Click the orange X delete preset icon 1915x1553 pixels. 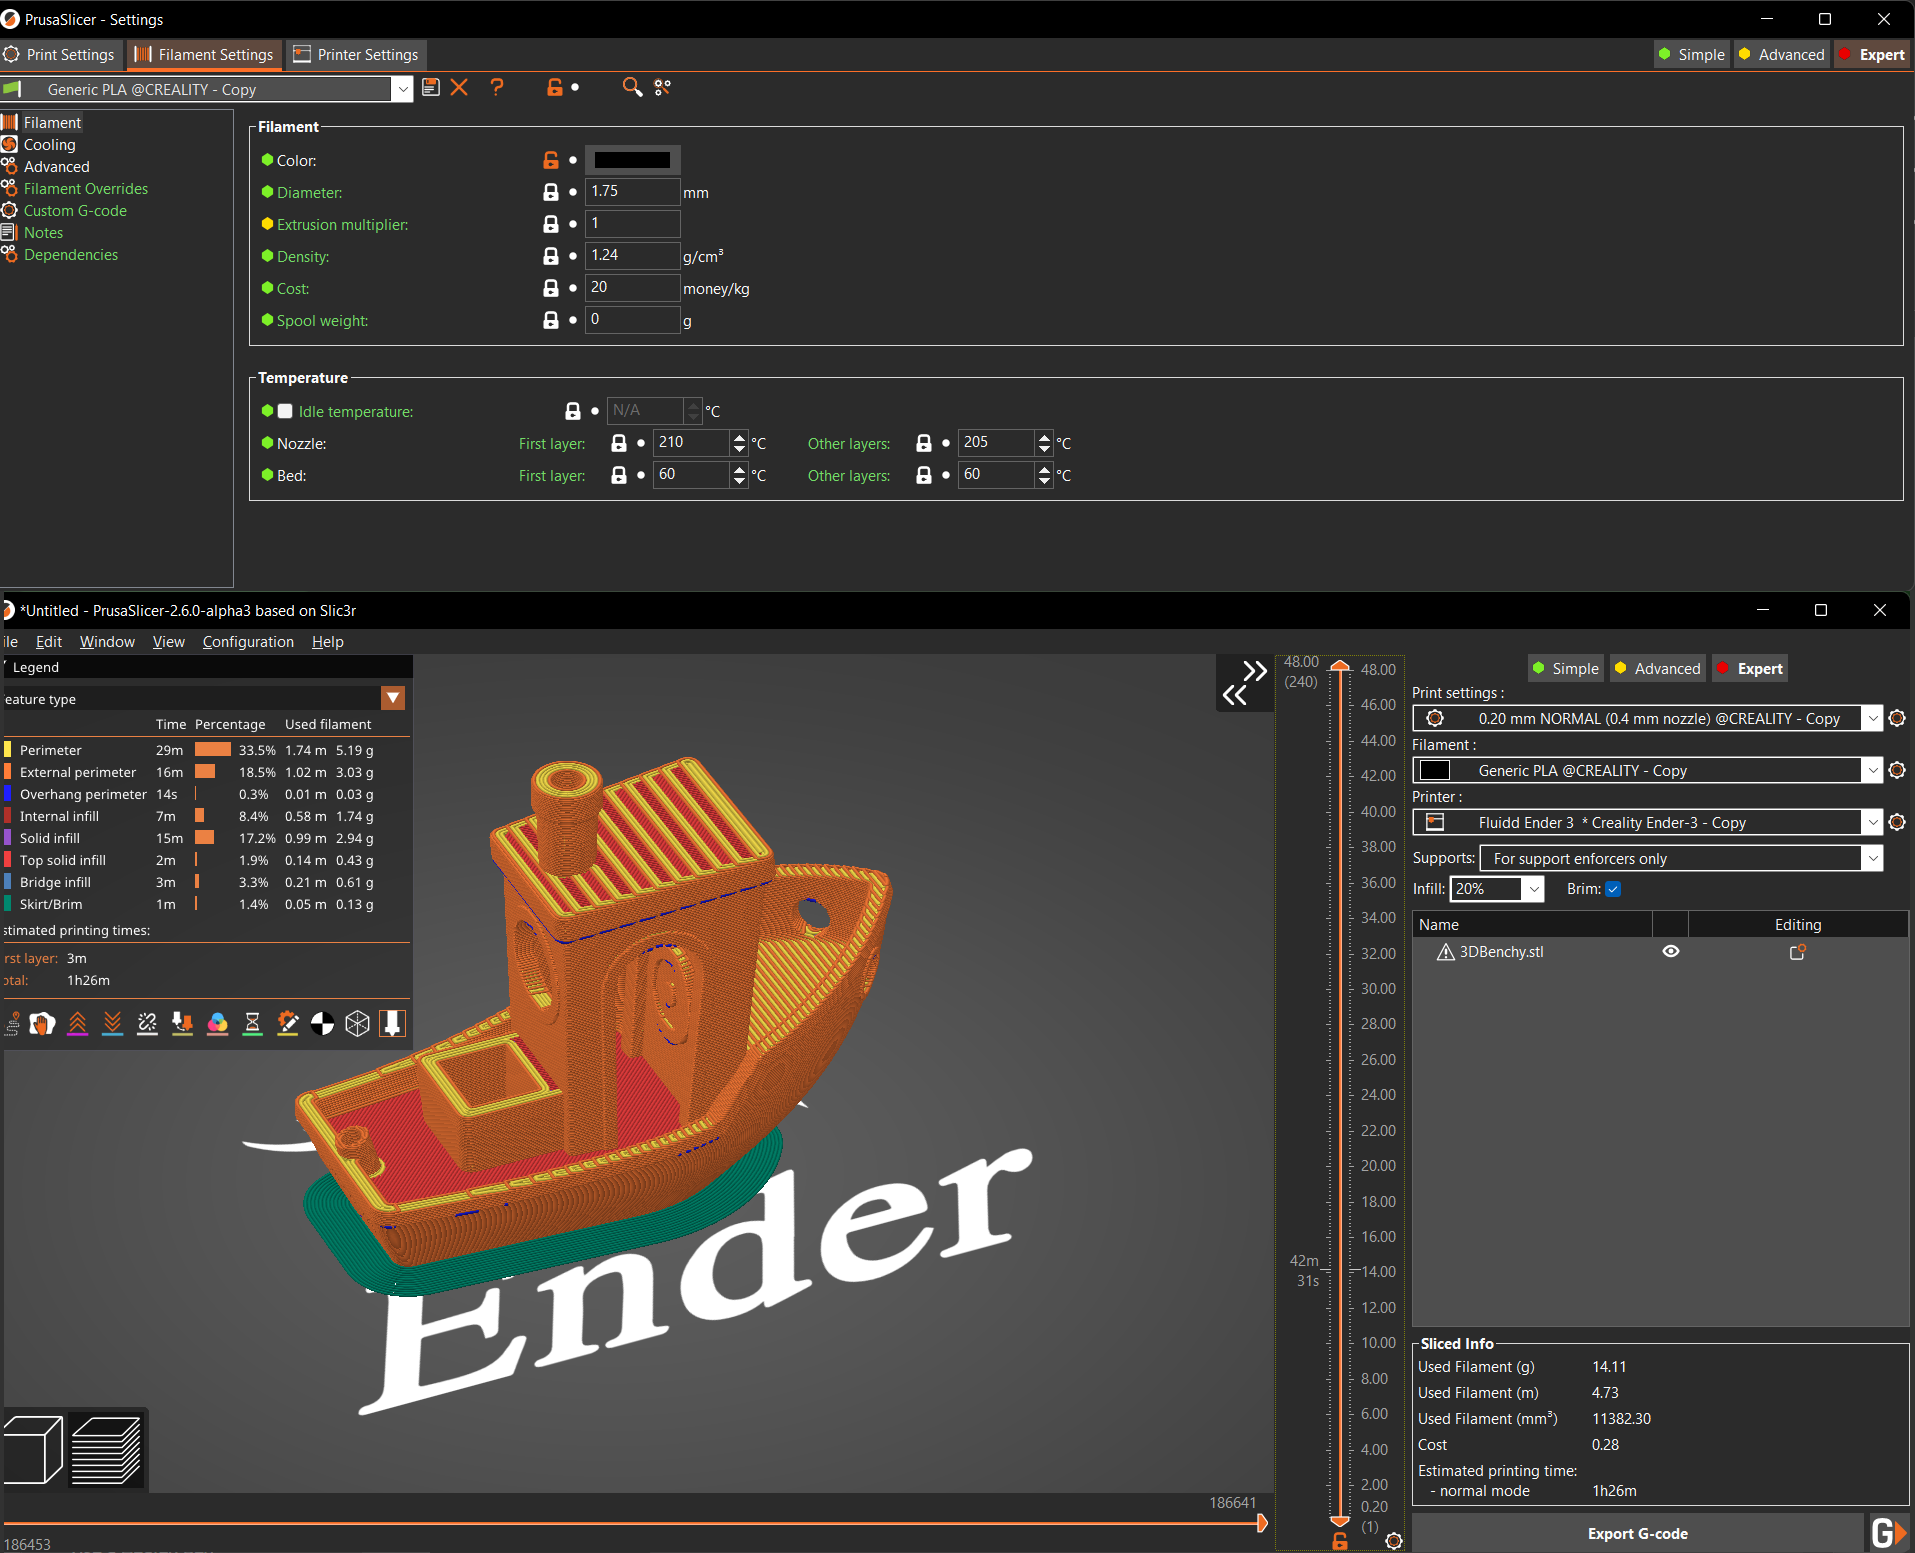click(x=459, y=88)
